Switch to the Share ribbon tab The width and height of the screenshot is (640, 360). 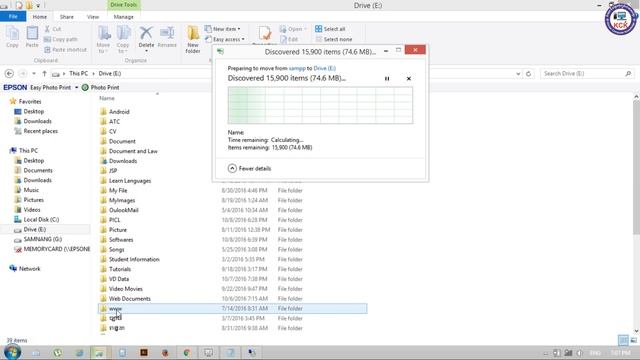tap(67, 17)
